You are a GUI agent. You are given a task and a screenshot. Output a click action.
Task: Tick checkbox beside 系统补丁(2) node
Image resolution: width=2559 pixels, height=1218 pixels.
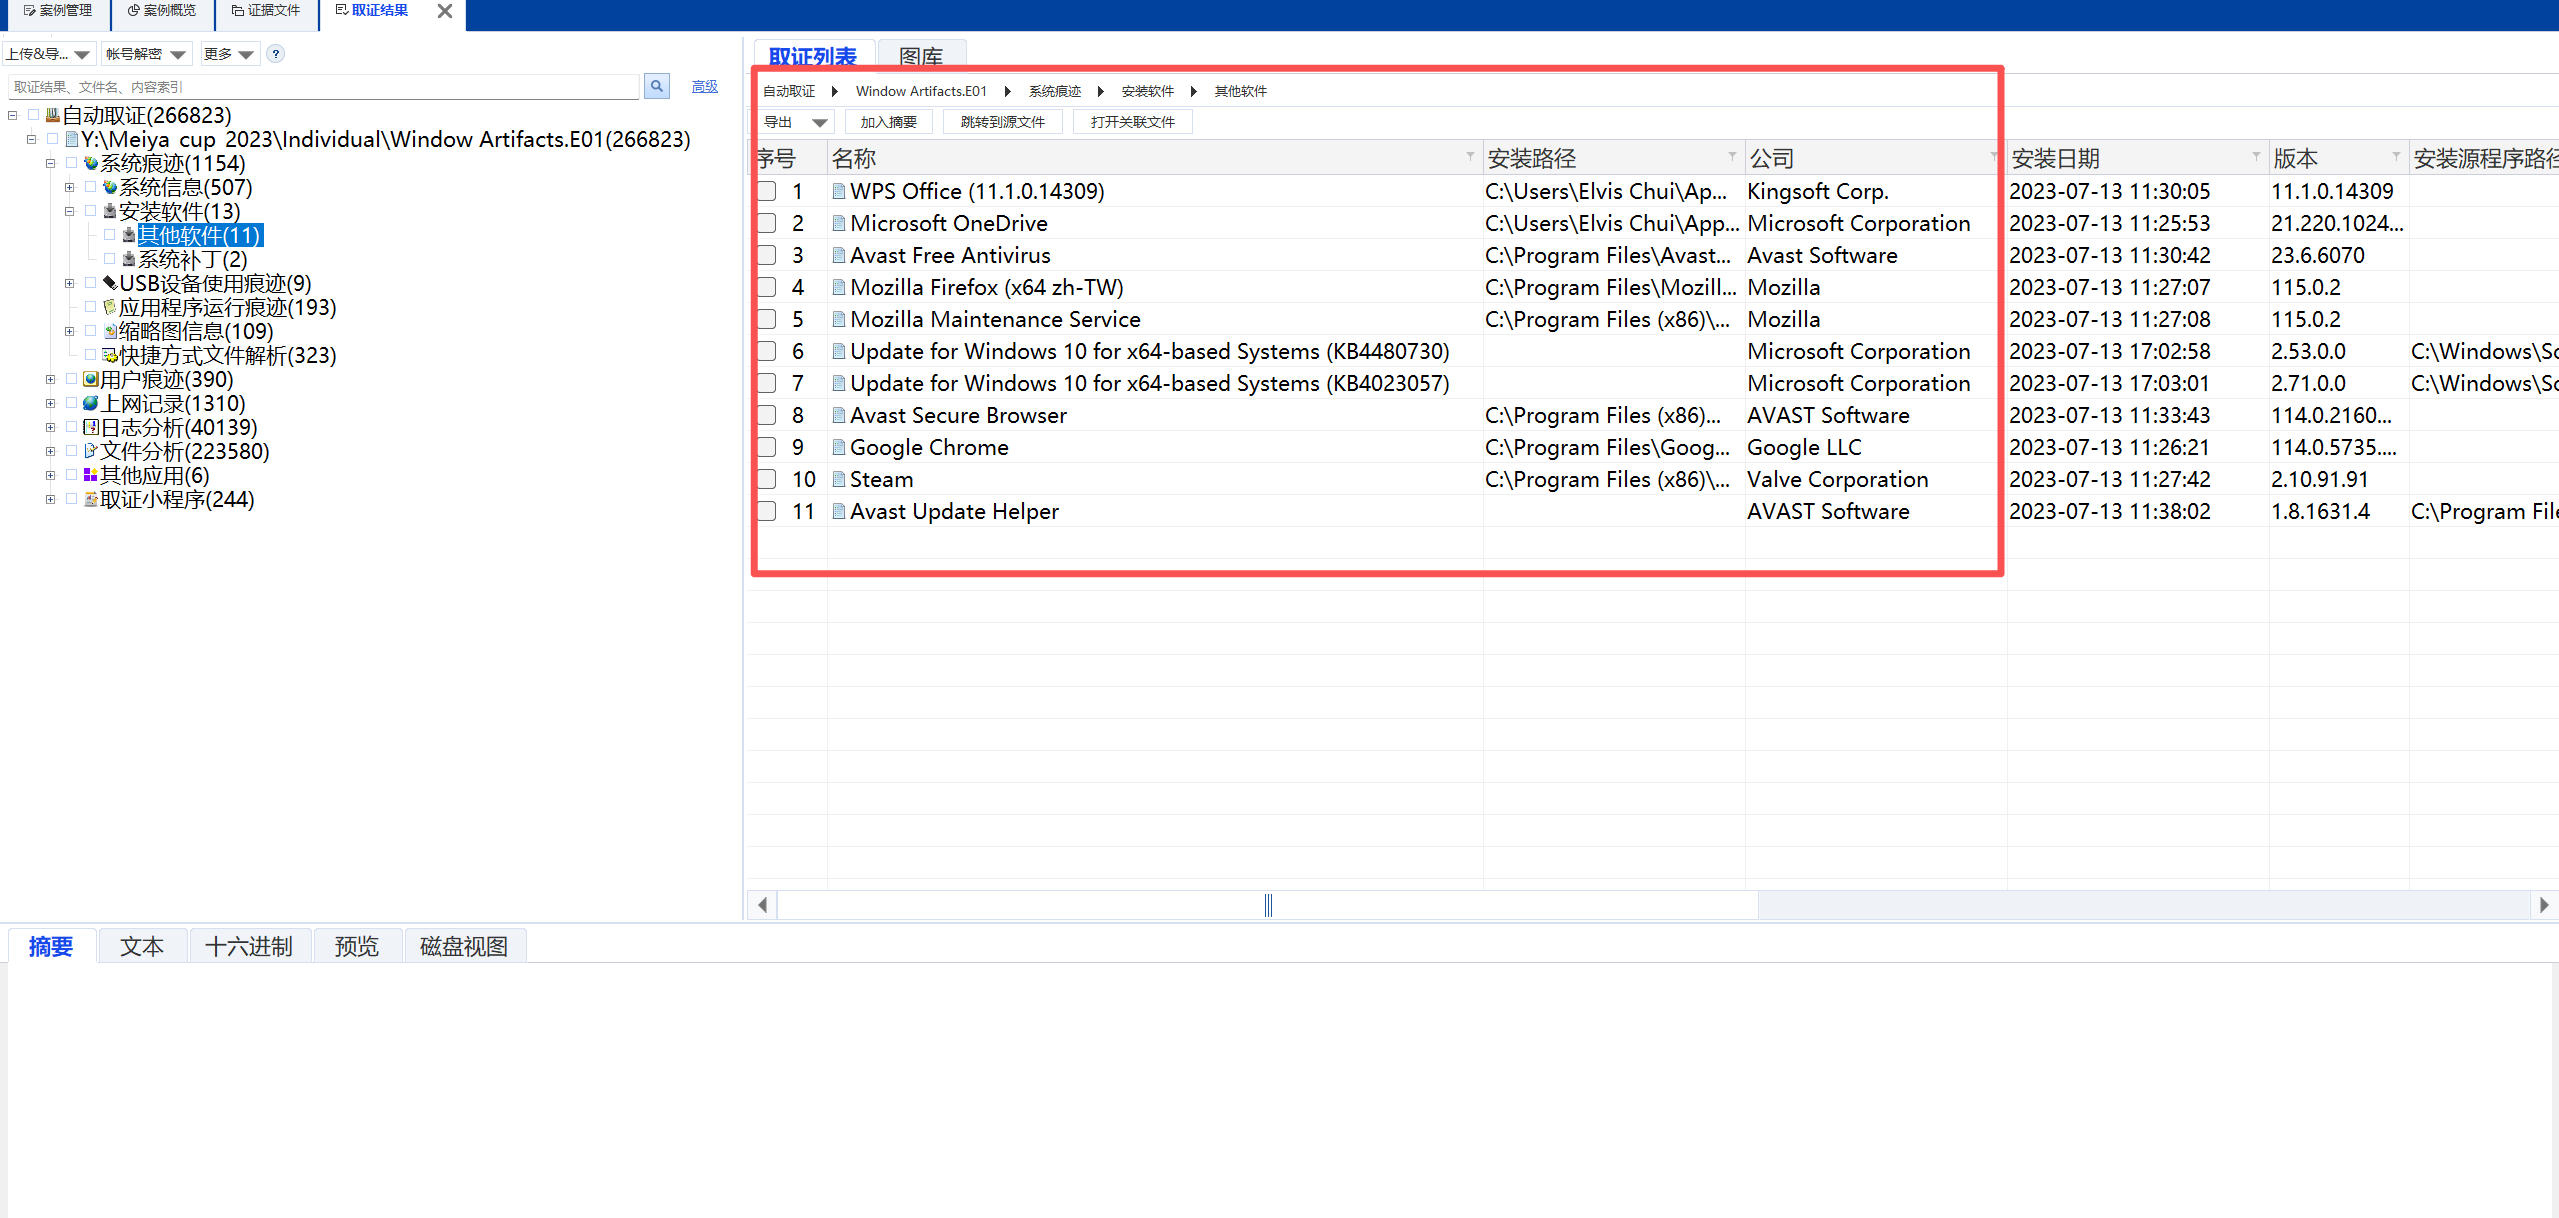(x=109, y=260)
